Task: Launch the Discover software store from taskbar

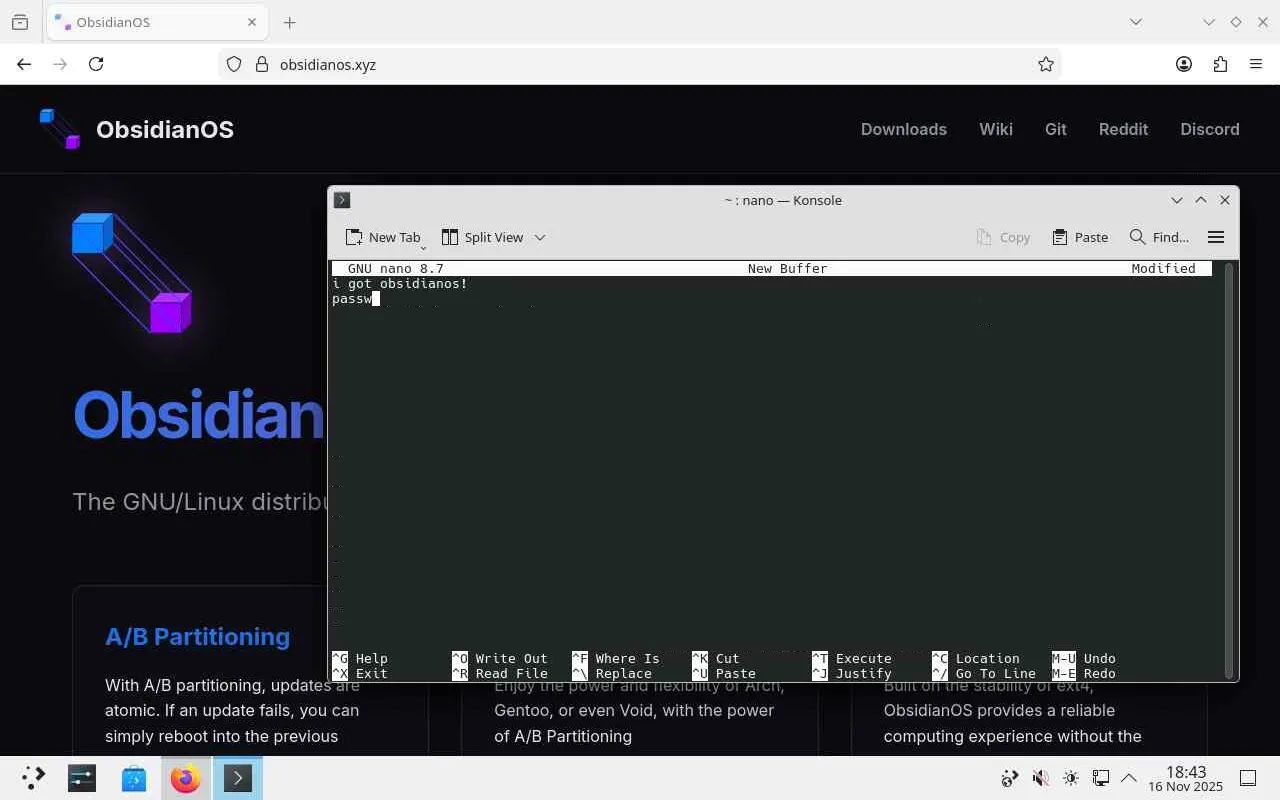Action: pyautogui.click(x=134, y=778)
